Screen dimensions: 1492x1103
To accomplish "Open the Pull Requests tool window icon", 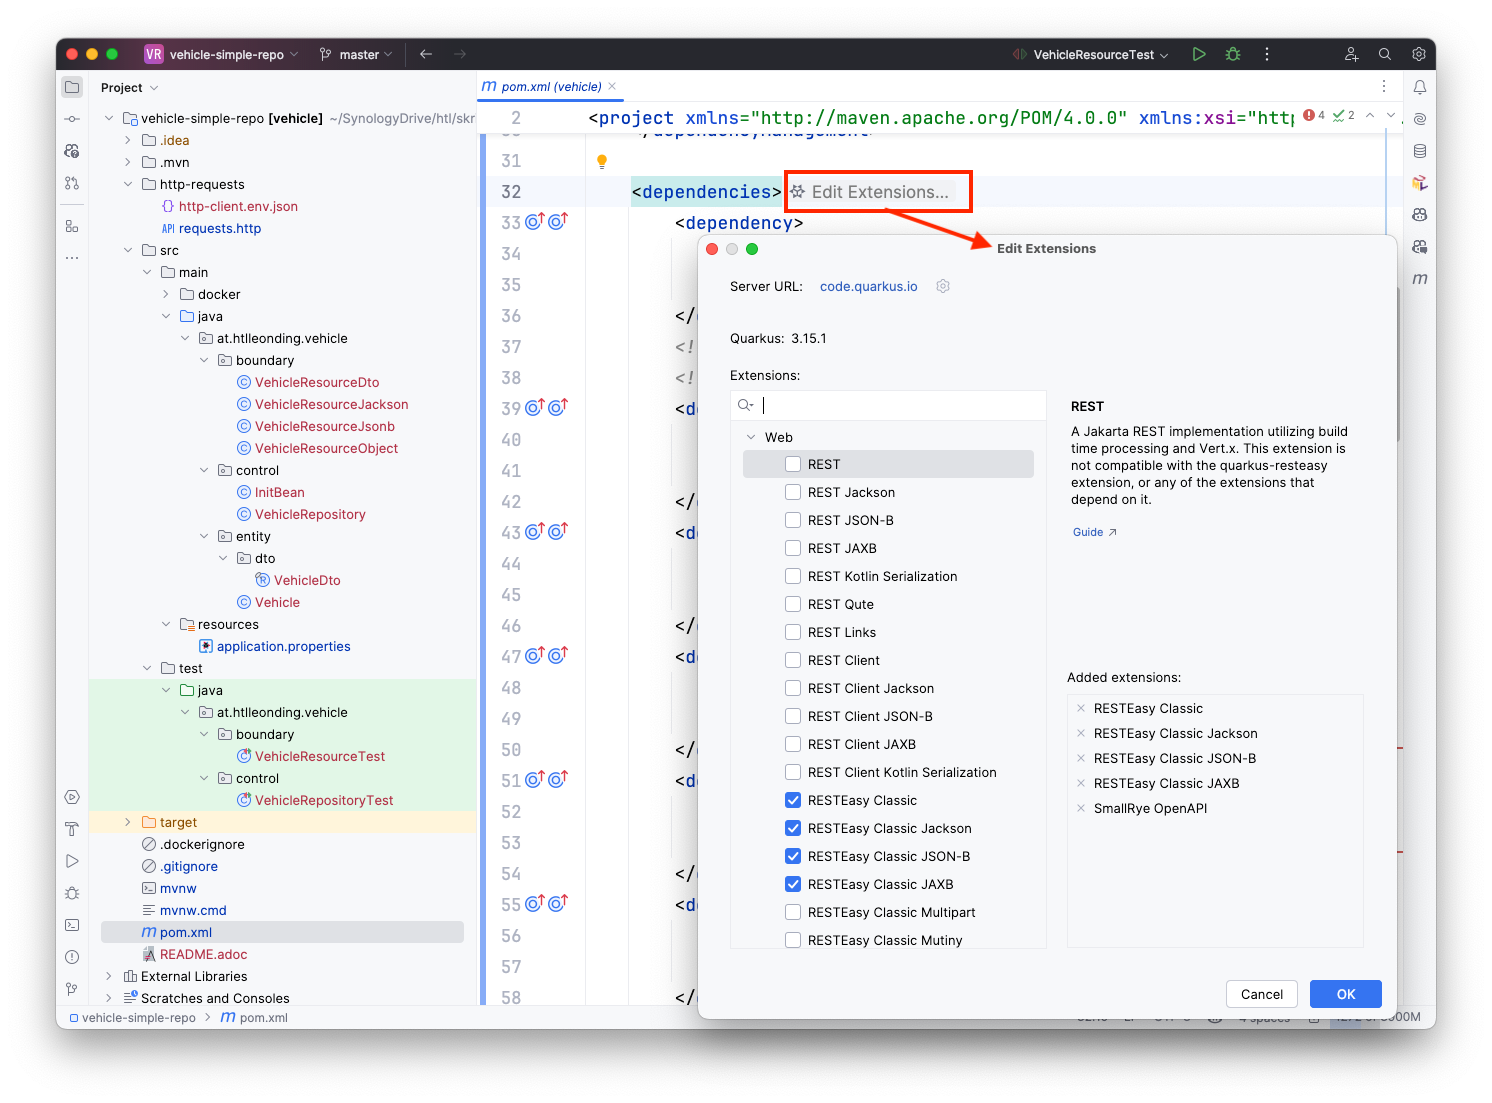I will click(72, 183).
